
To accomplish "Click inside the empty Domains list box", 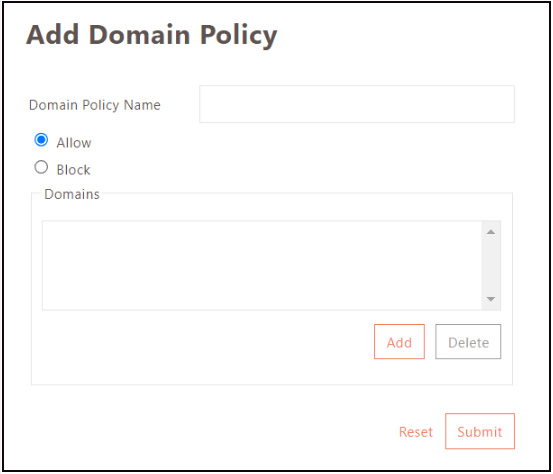I will 262,266.
